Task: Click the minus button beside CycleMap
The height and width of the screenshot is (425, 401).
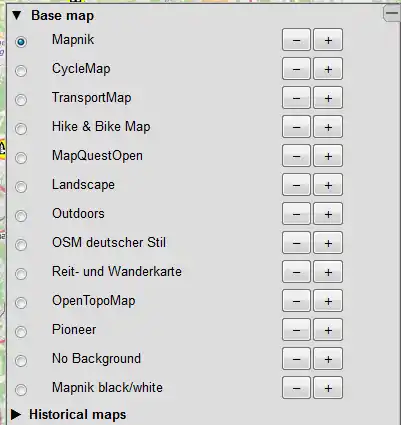Action: (x=296, y=69)
